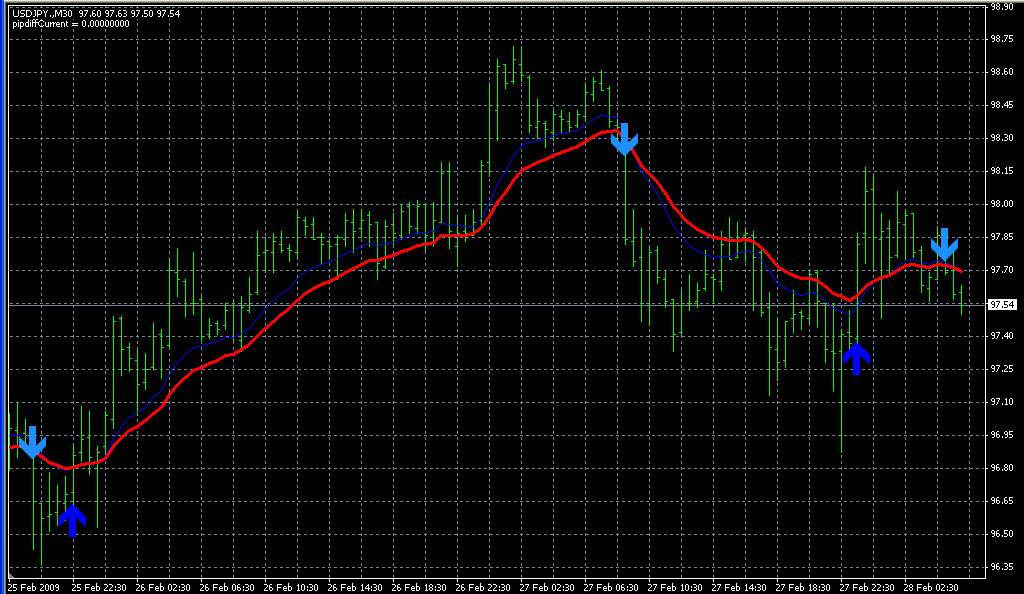Click the 96.35 price scale label

pyautogui.click(x=1002, y=567)
